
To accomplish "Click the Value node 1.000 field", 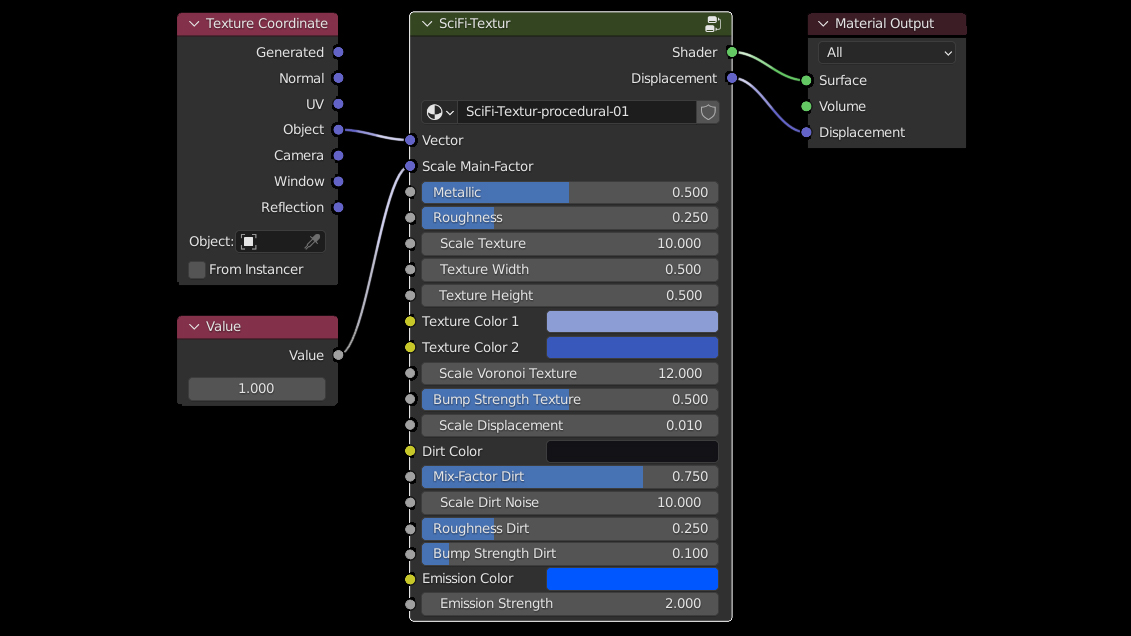I will point(257,388).
